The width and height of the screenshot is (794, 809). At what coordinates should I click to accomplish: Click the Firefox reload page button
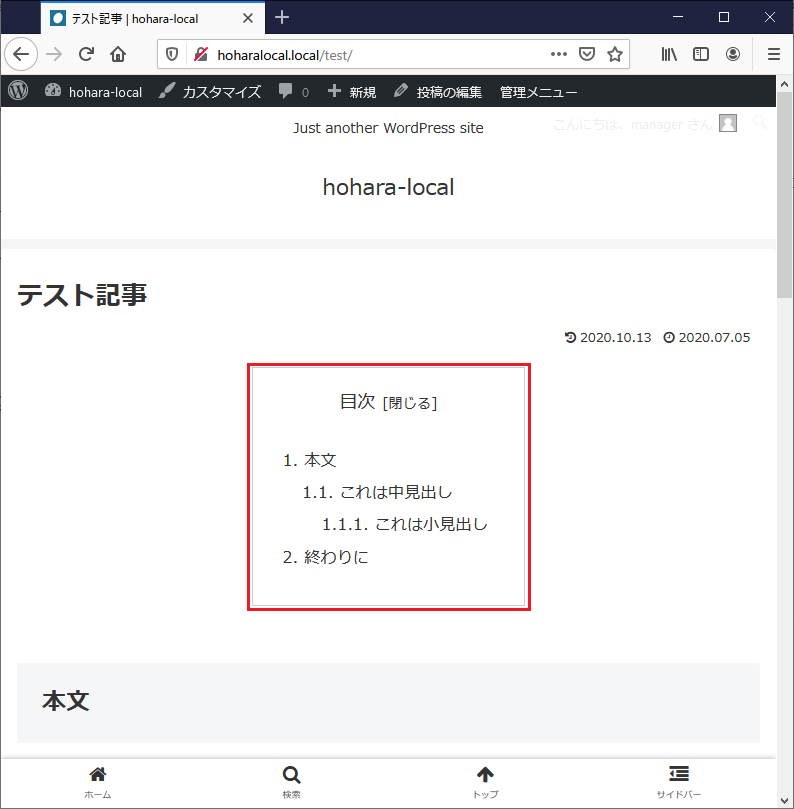tap(86, 54)
